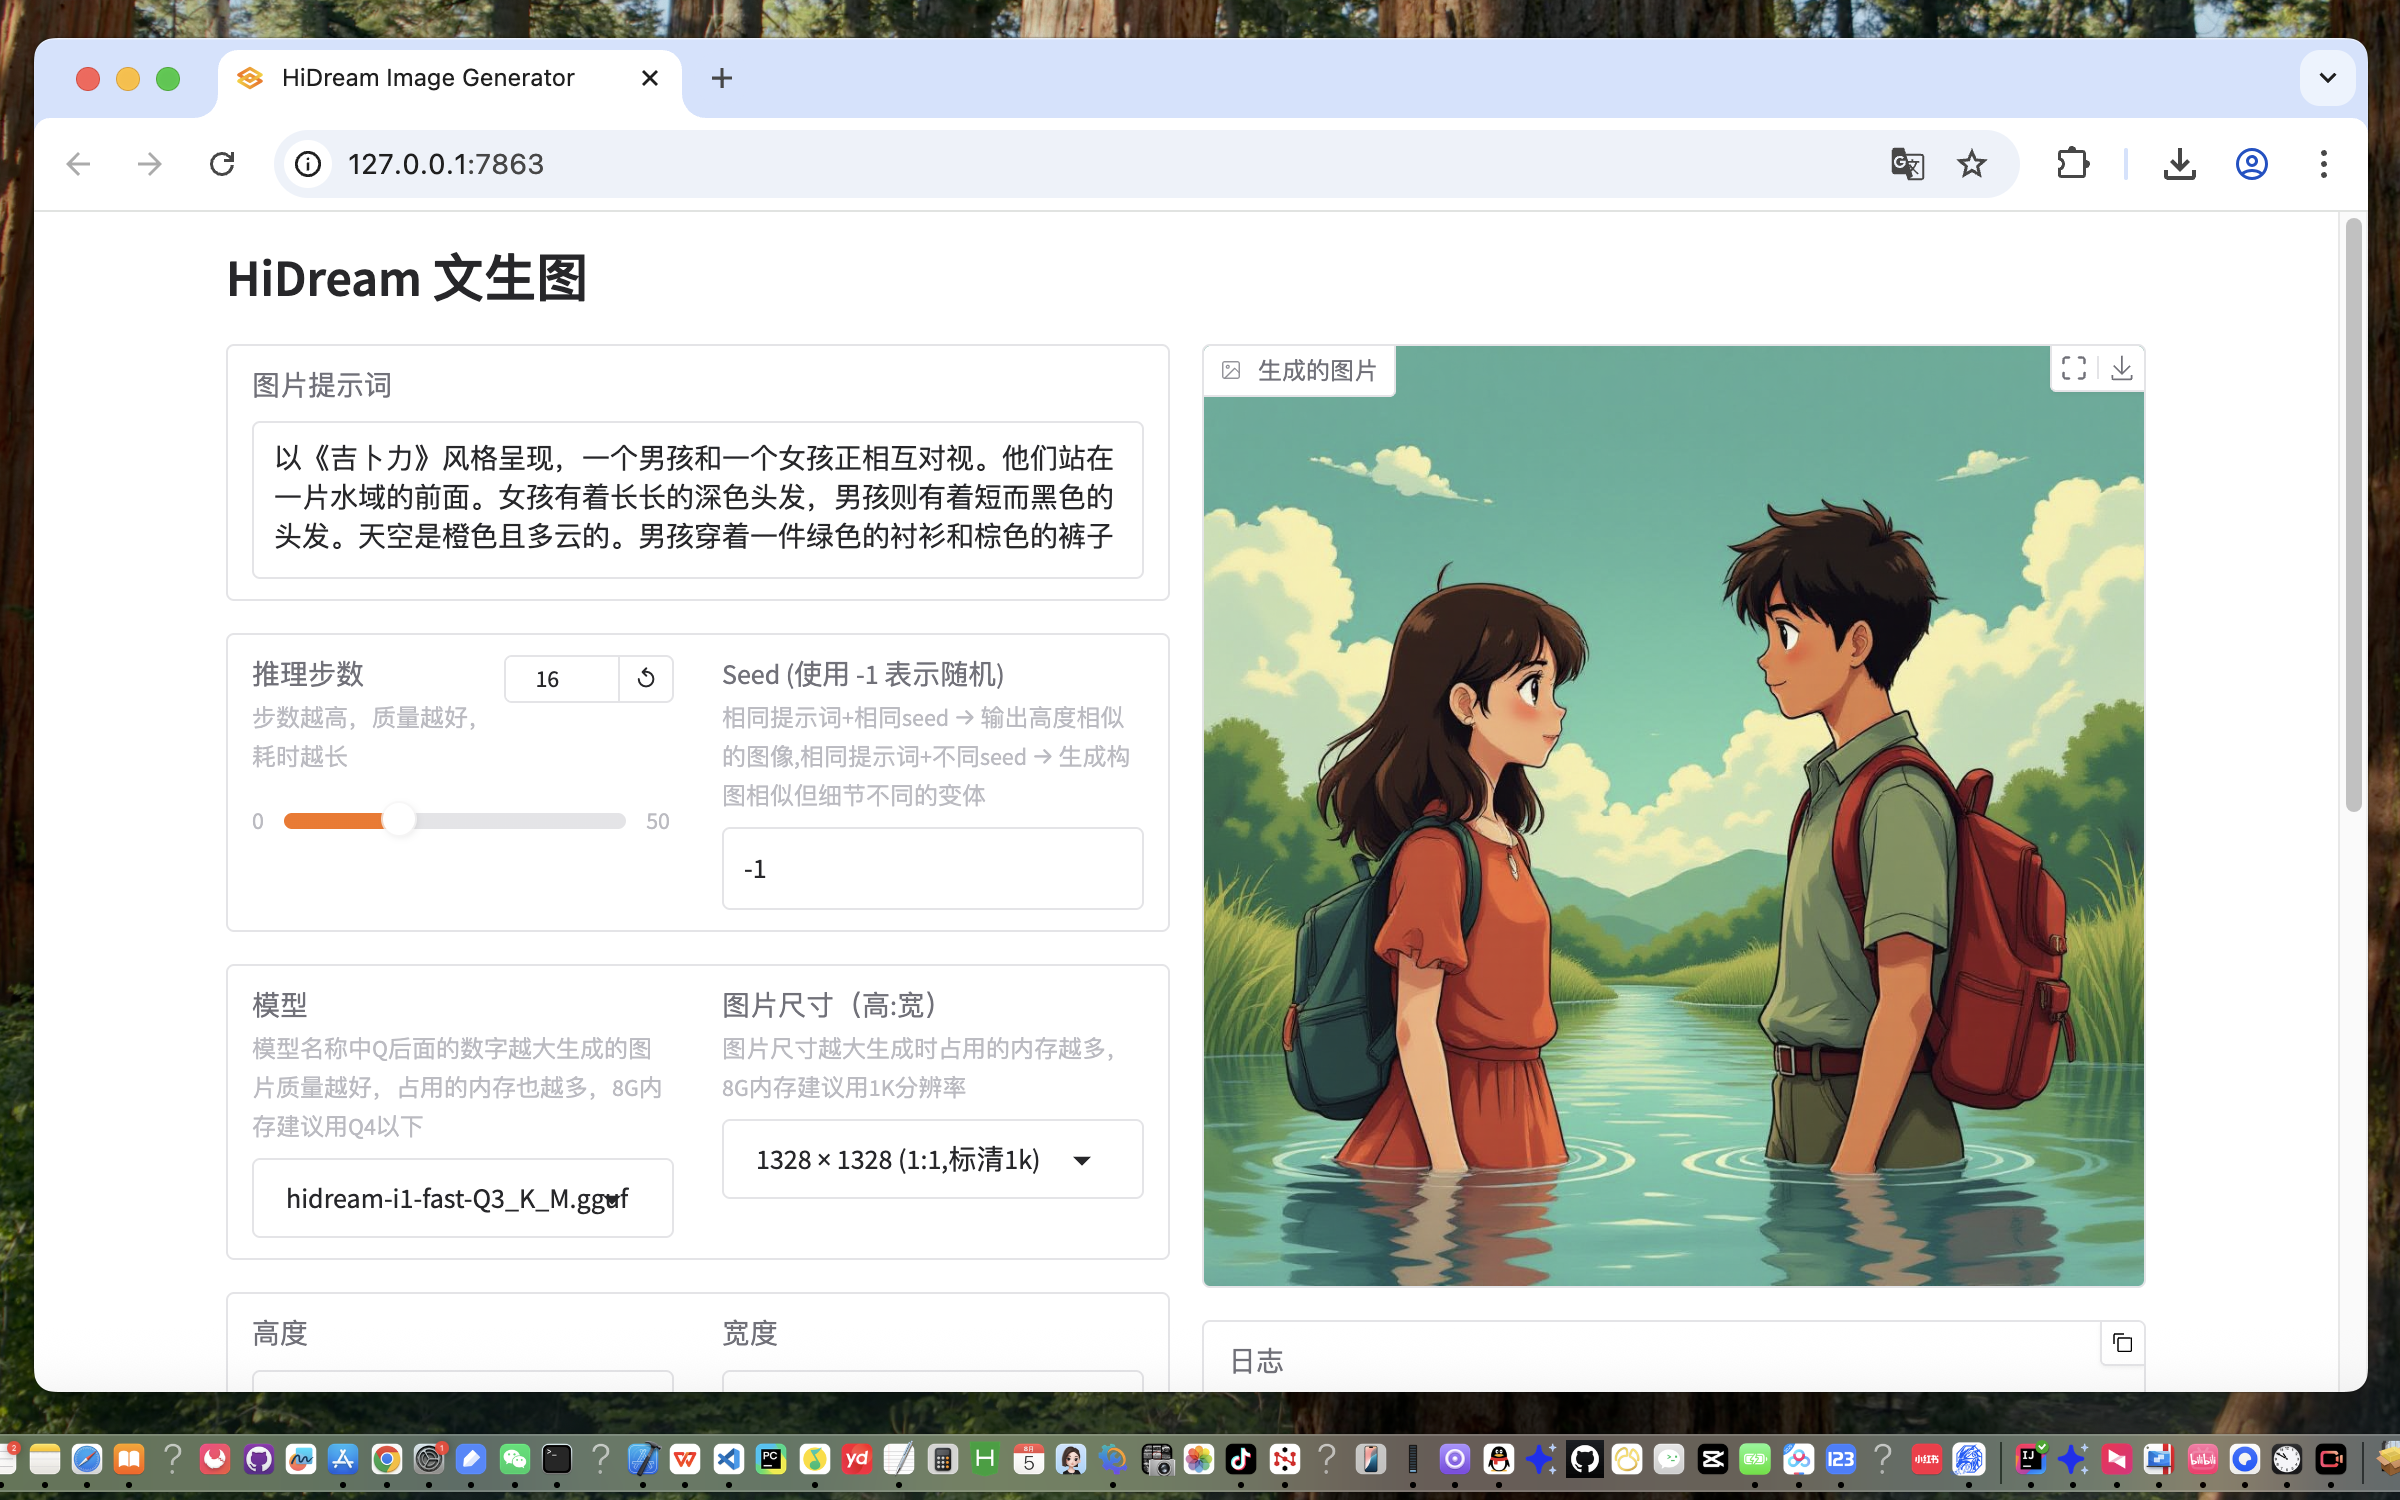The width and height of the screenshot is (2400, 1500).
Task: Open IntelliJ IDEA in the Dock
Action: click(x=2030, y=1460)
